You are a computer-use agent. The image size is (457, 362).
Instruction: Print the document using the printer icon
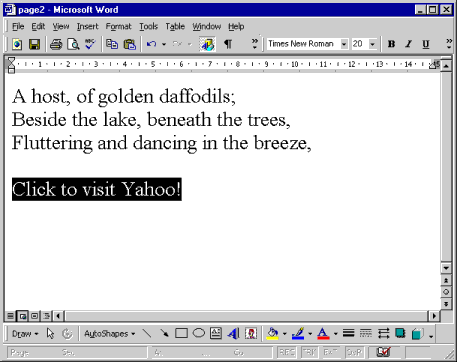click(56, 44)
